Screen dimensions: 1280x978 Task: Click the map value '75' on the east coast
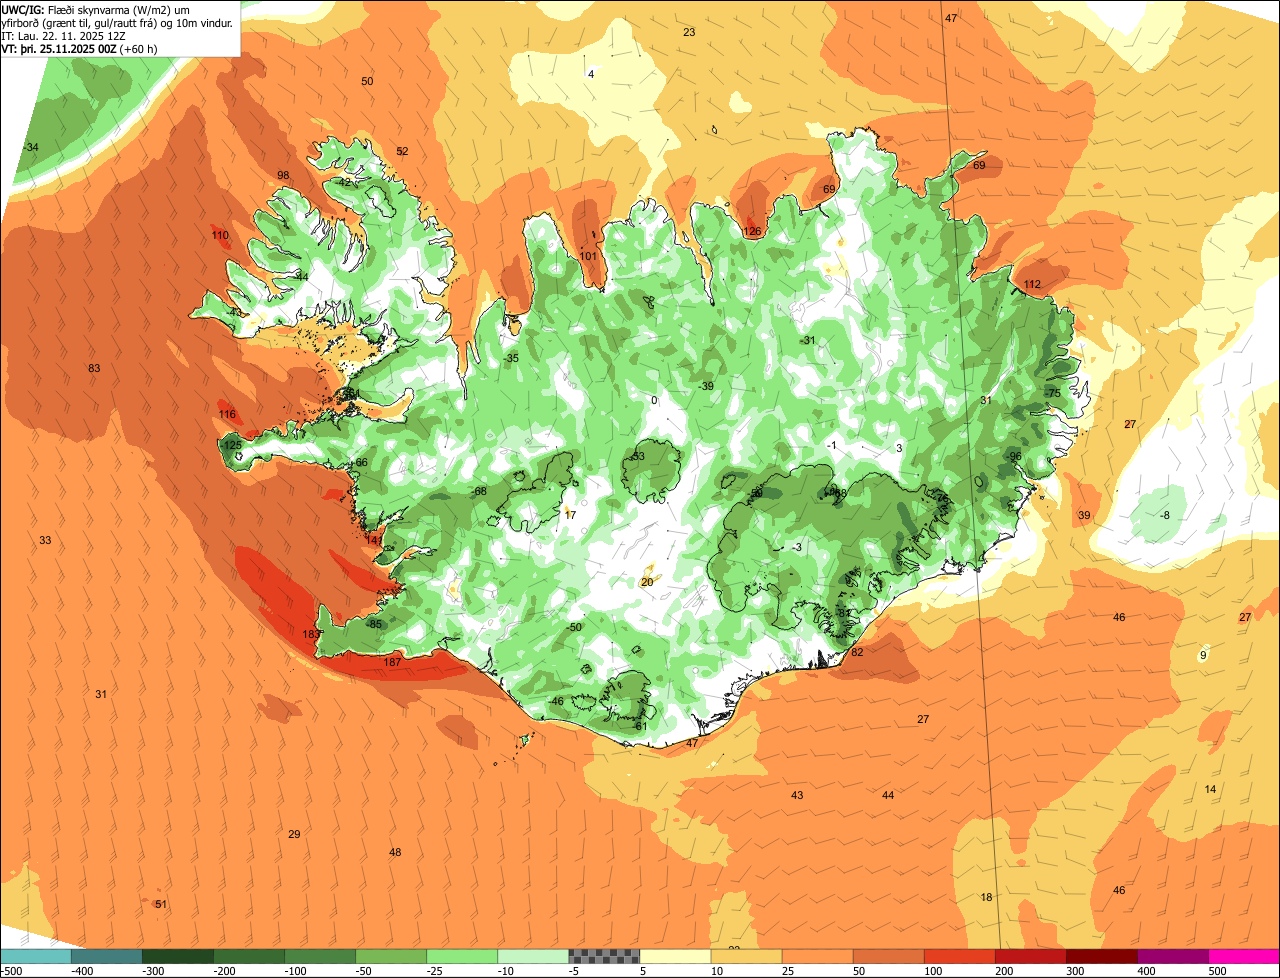(1054, 394)
